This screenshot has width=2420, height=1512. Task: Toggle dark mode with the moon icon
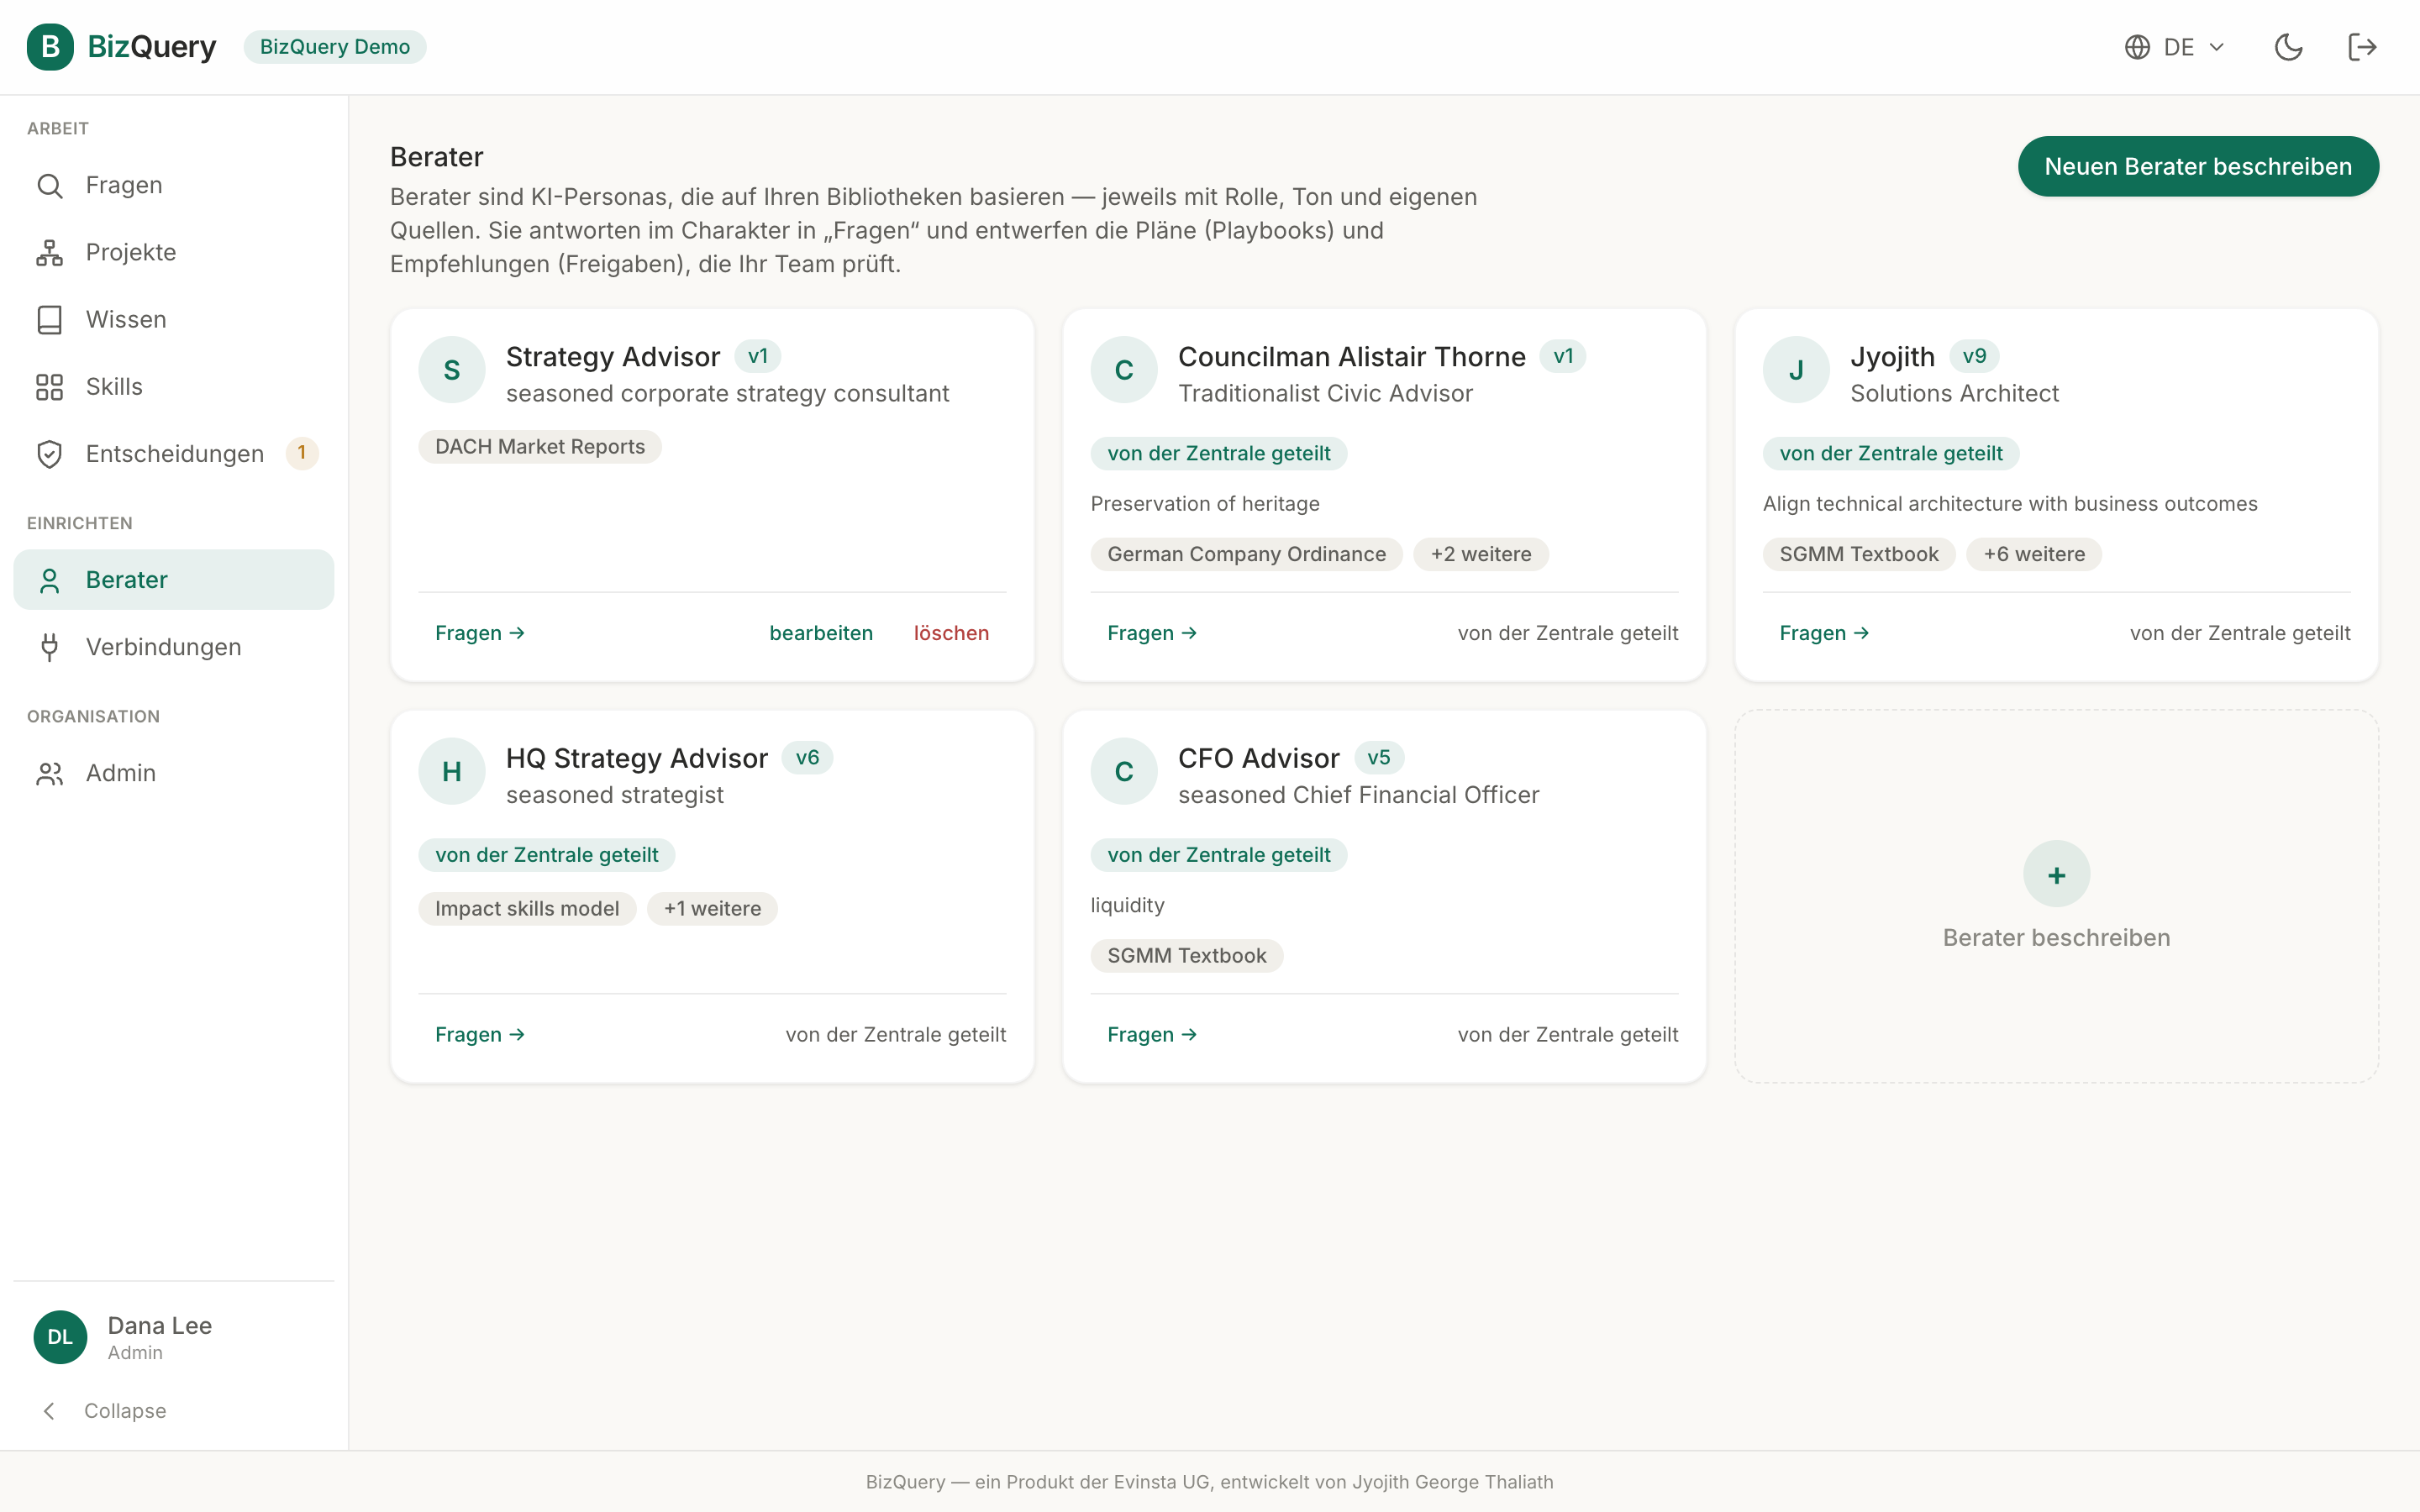2288,47
